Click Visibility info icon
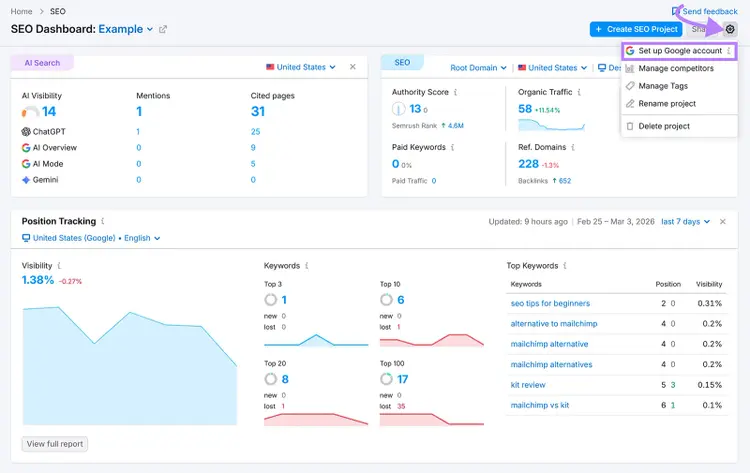750x473 pixels. point(59,265)
